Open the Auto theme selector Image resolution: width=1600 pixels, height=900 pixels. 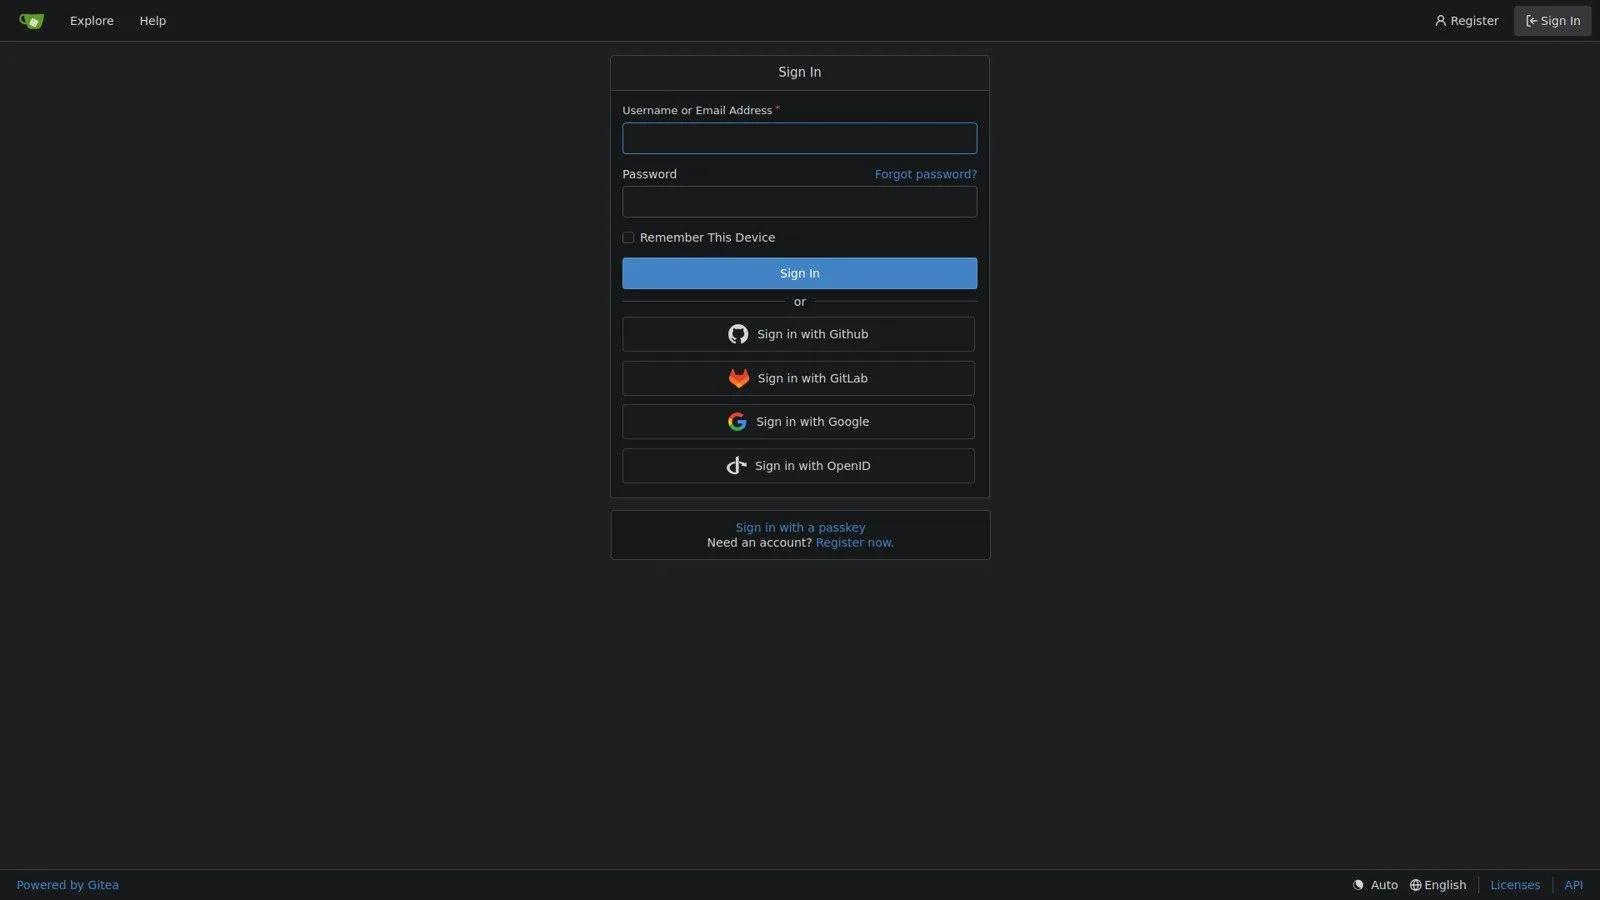pyautogui.click(x=1376, y=885)
